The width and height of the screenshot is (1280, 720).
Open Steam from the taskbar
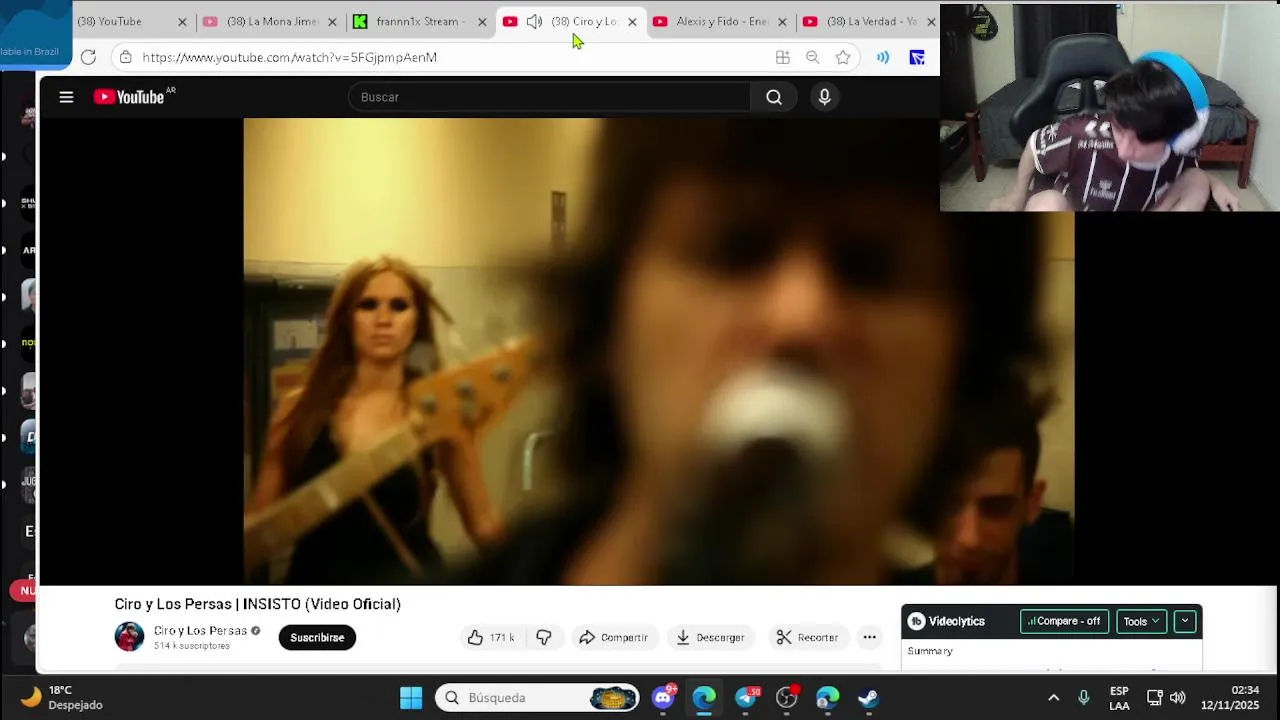click(x=869, y=697)
